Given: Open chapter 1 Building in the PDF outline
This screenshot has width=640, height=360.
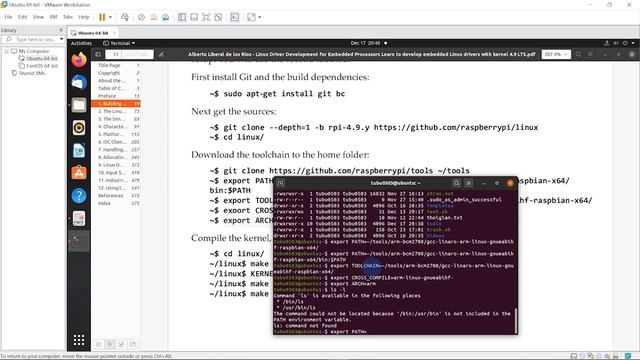Looking at the screenshot, I should 116,104.
